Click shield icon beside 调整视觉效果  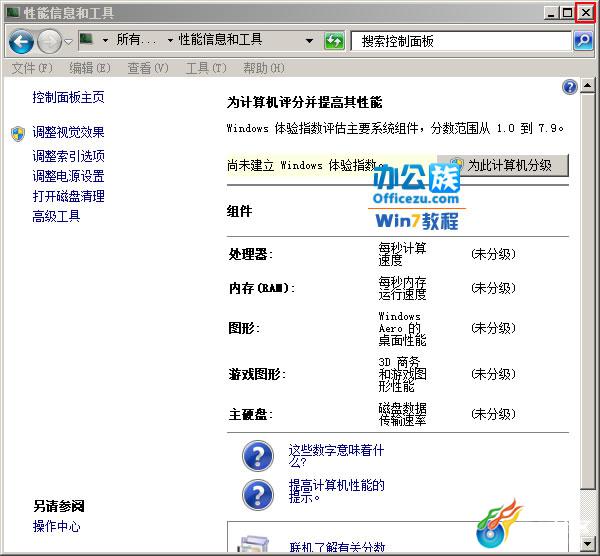[18, 134]
